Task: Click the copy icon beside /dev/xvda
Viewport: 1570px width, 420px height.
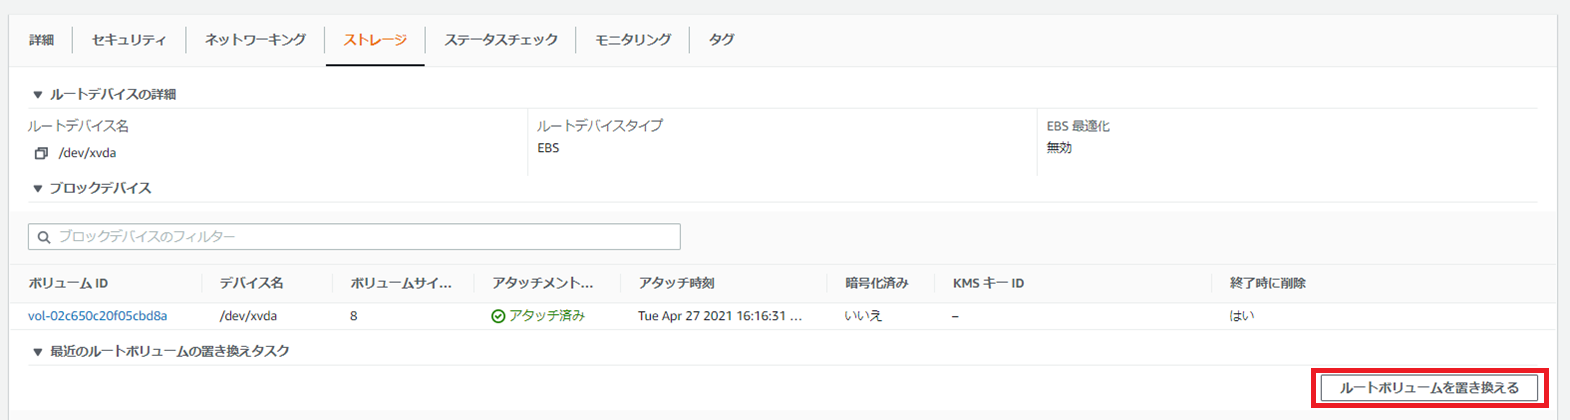Action: (41, 153)
